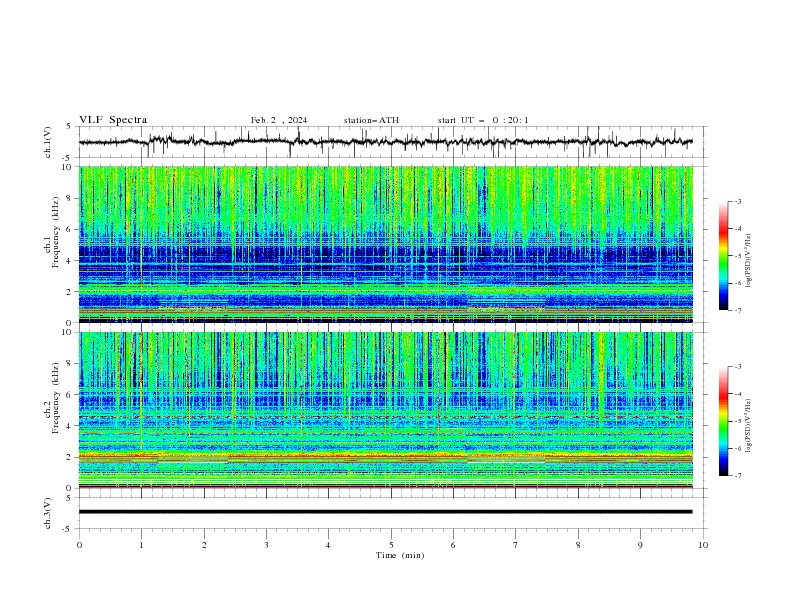
Task: Click the "station=ATH" label
Action: click(371, 120)
